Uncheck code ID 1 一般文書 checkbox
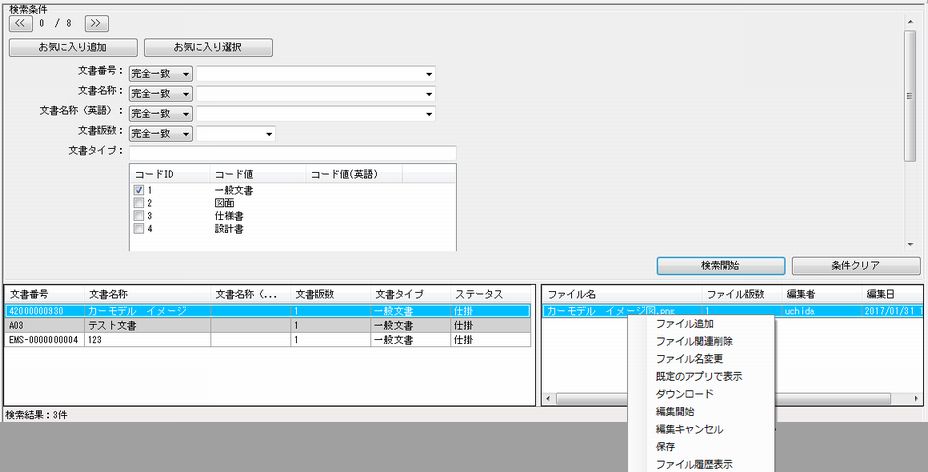 tap(138, 190)
